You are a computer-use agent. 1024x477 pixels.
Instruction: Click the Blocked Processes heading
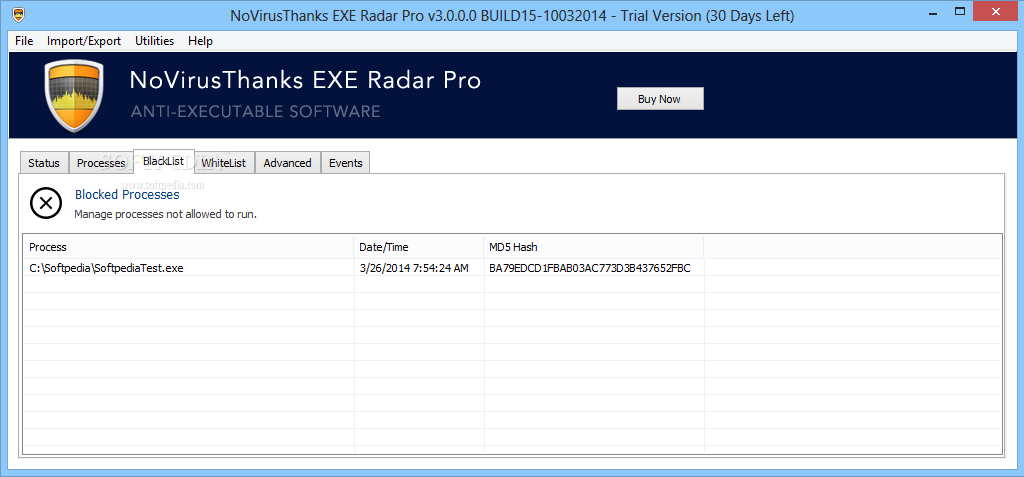[x=127, y=194]
